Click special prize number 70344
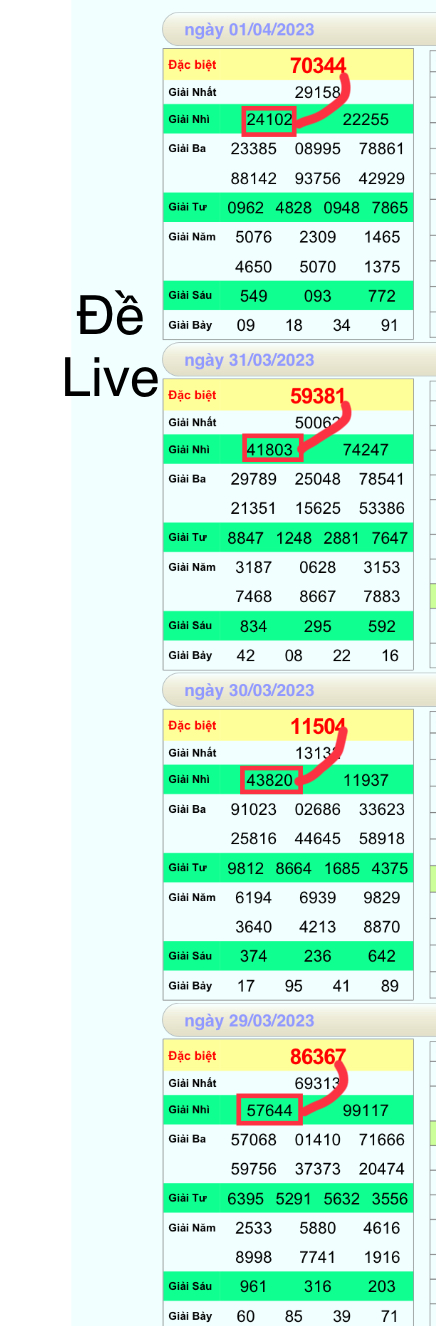 click(318, 66)
